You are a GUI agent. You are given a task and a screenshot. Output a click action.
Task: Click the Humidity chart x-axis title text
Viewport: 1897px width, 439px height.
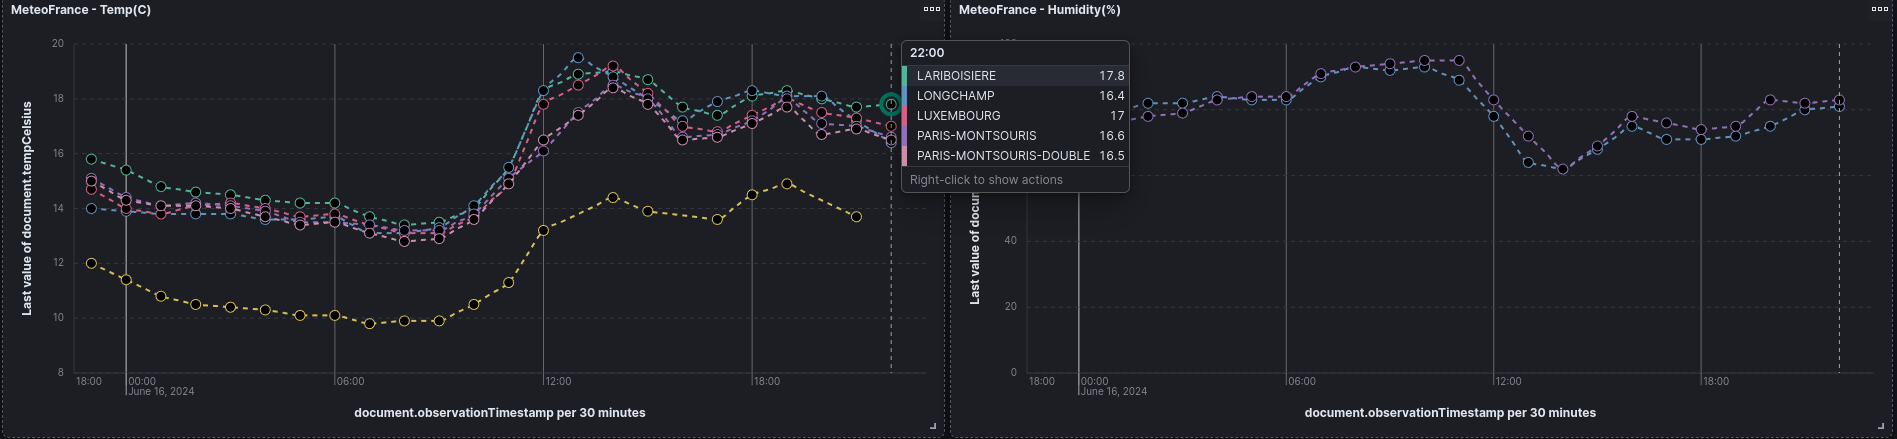tap(1450, 413)
